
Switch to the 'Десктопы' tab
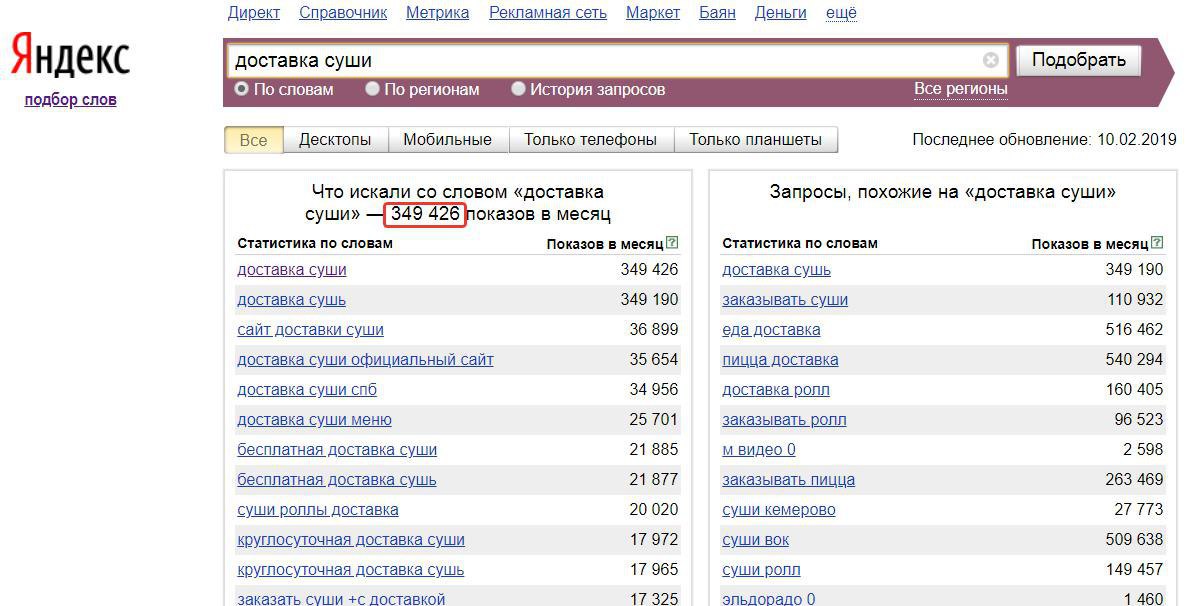click(335, 140)
